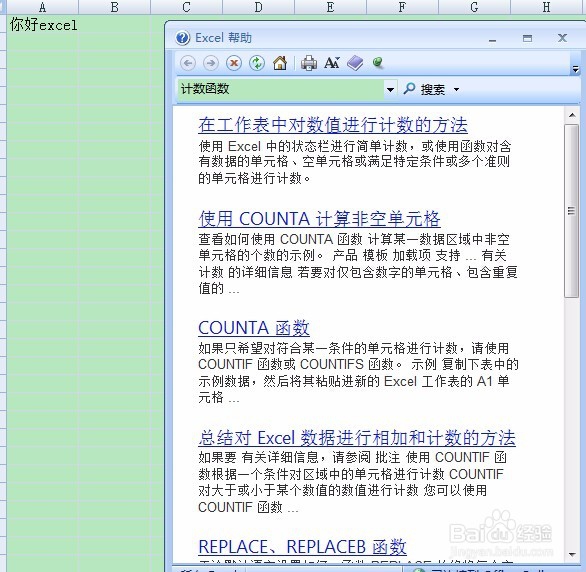Select column A header
The width and height of the screenshot is (586, 572).
pyautogui.click(x=43, y=7)
